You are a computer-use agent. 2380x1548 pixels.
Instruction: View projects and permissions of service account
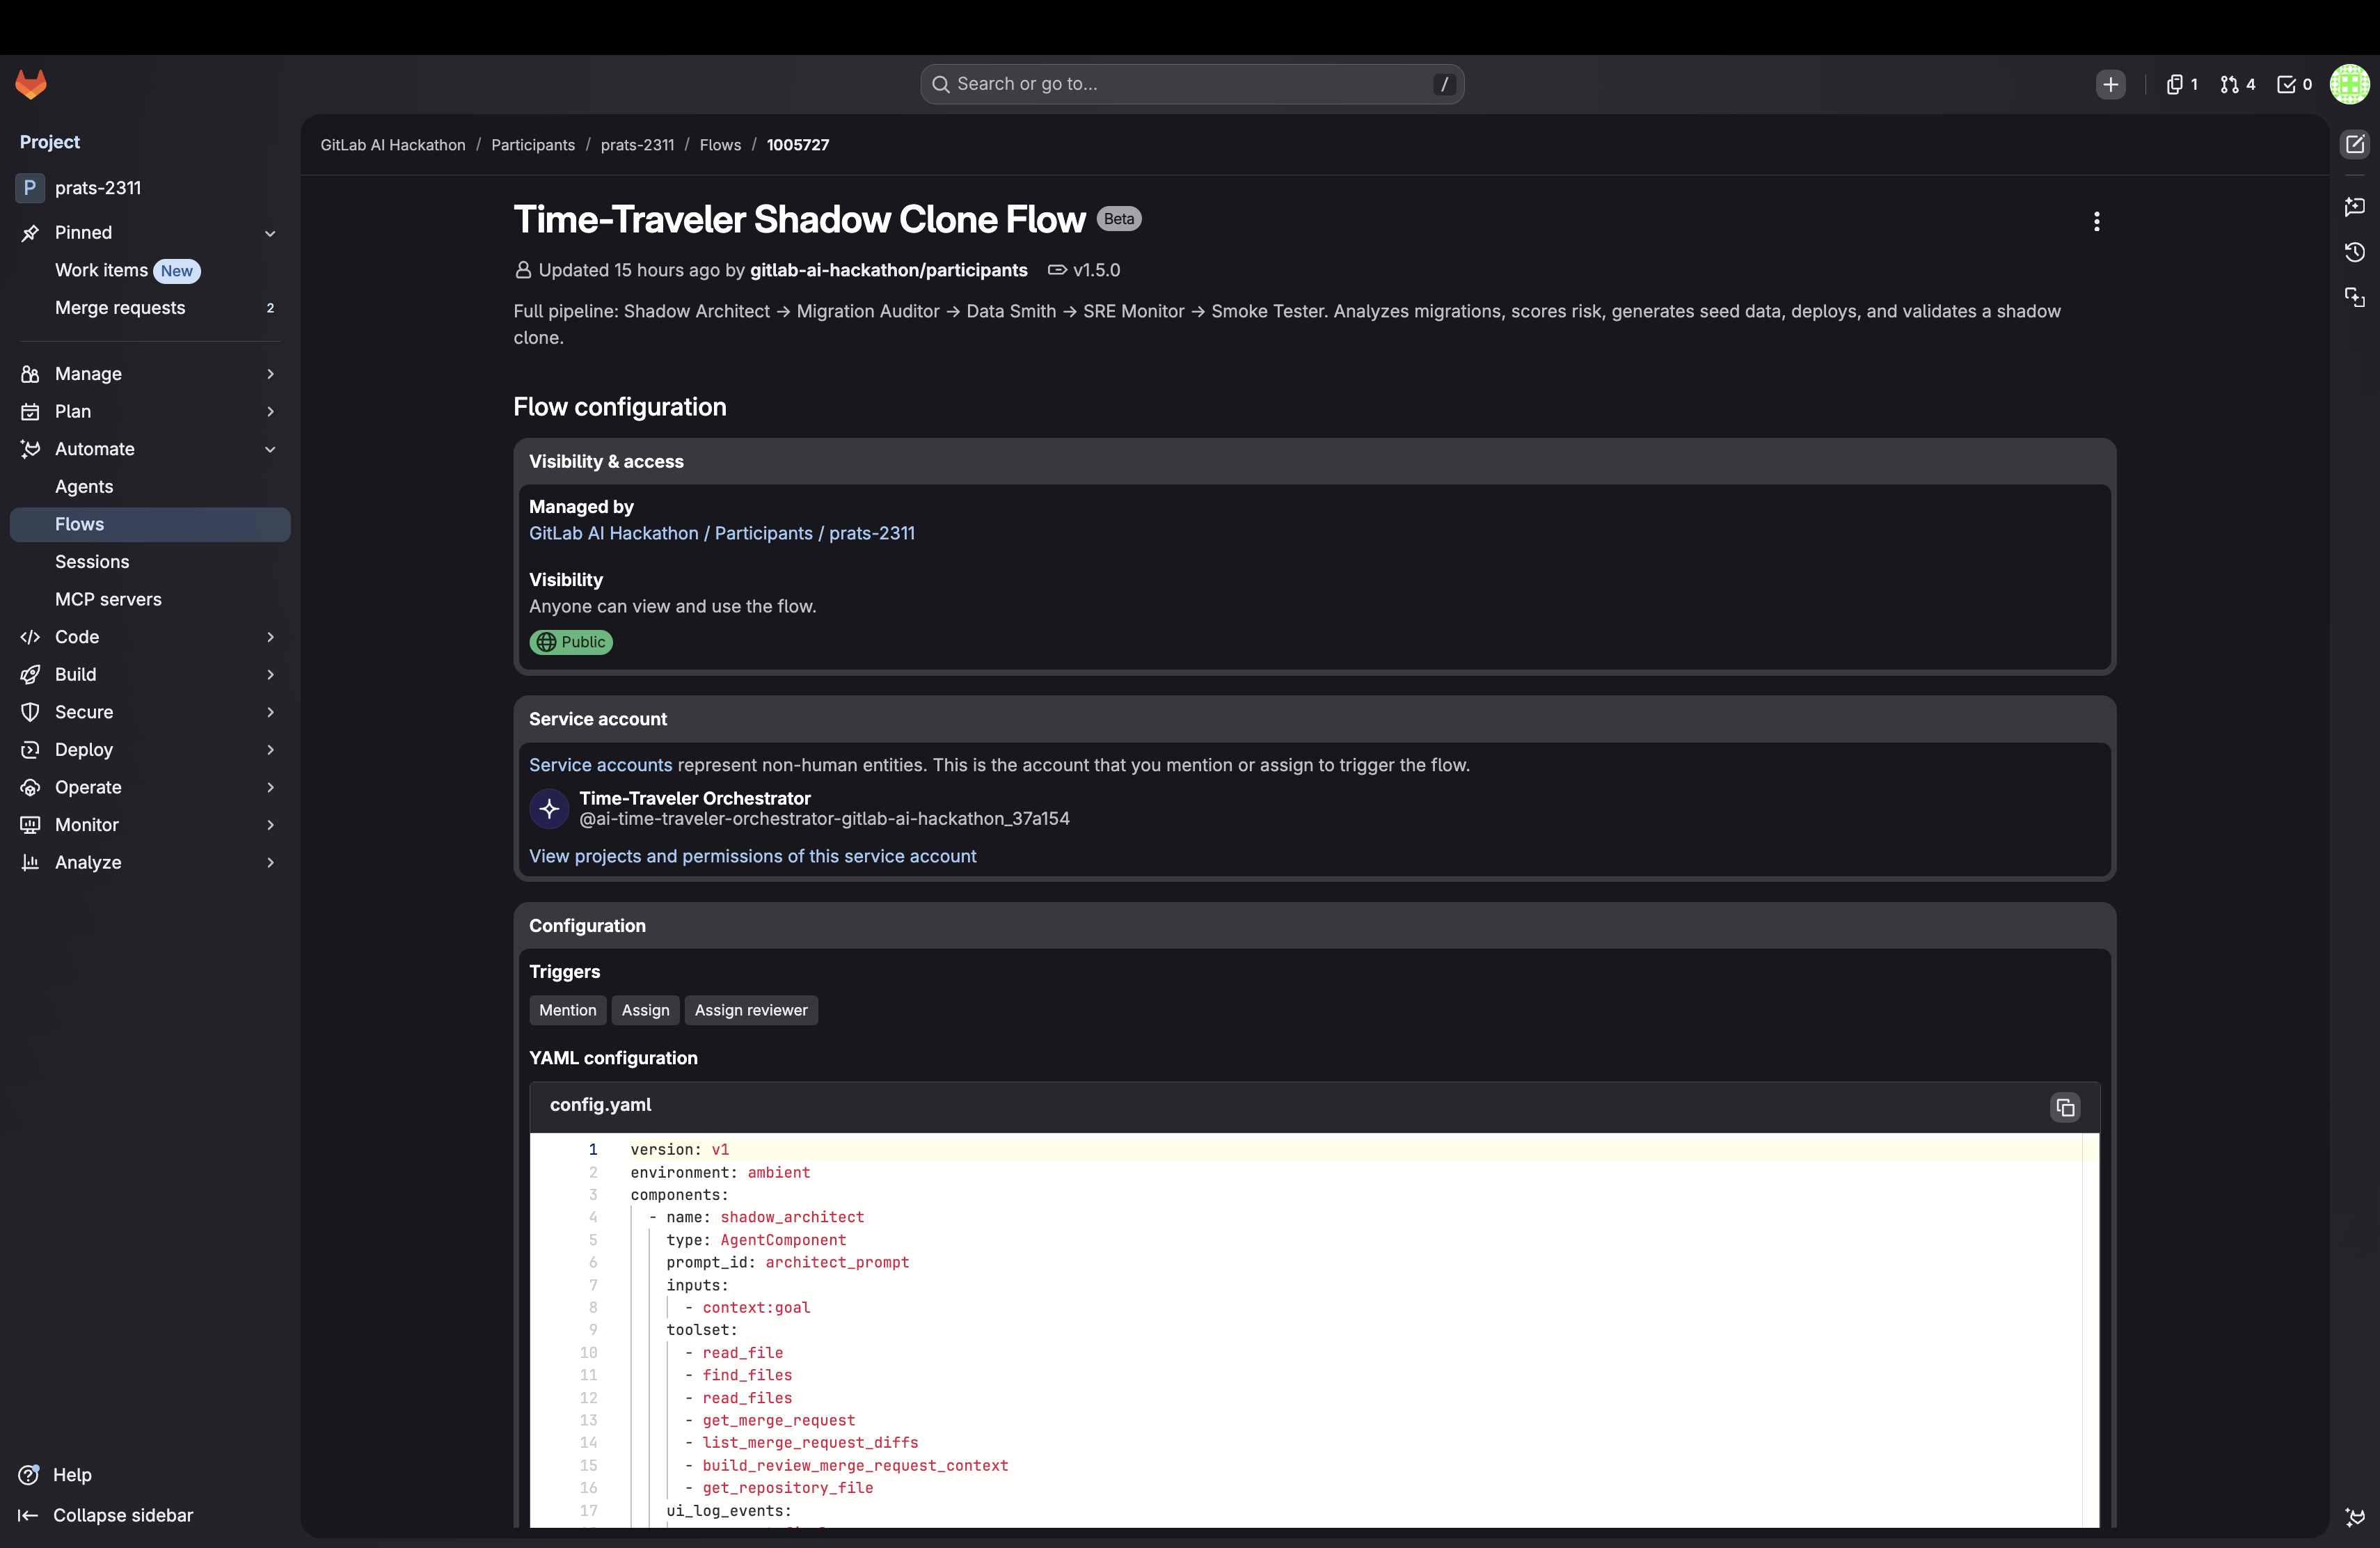pos(752,856)
